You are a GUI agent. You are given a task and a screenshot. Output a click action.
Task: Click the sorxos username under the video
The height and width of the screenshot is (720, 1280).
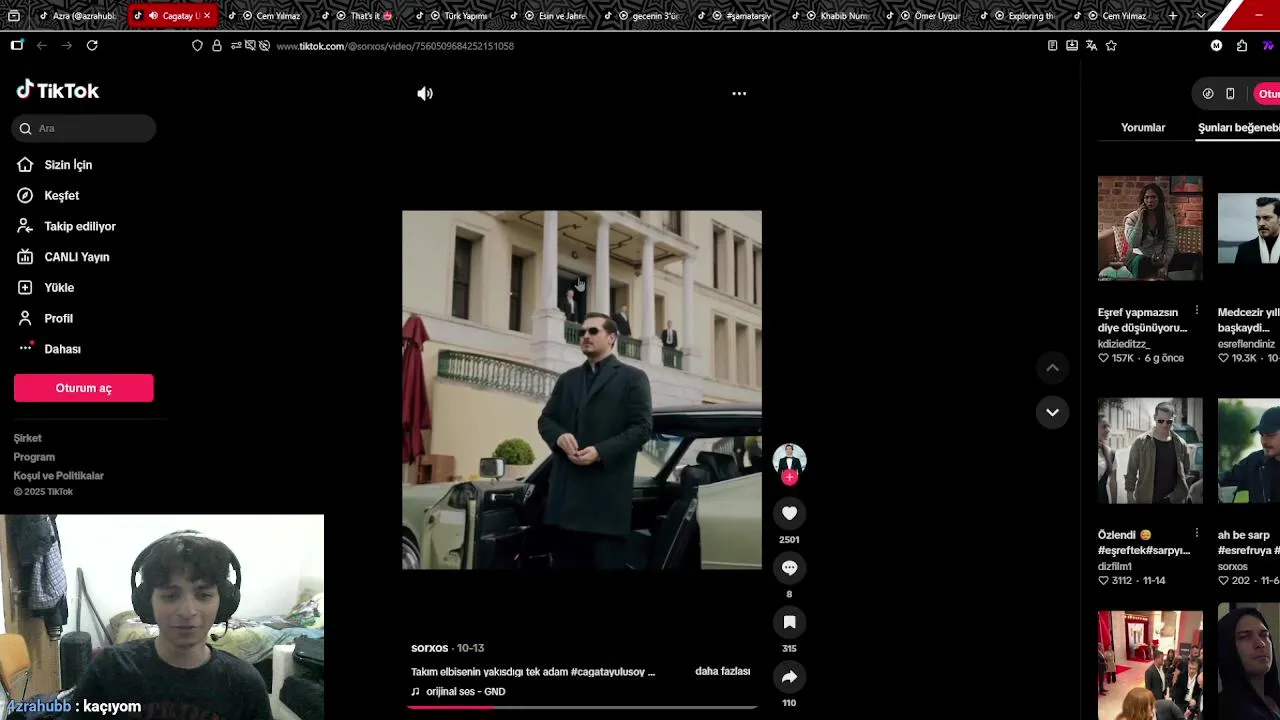click(x=429, y=648)
